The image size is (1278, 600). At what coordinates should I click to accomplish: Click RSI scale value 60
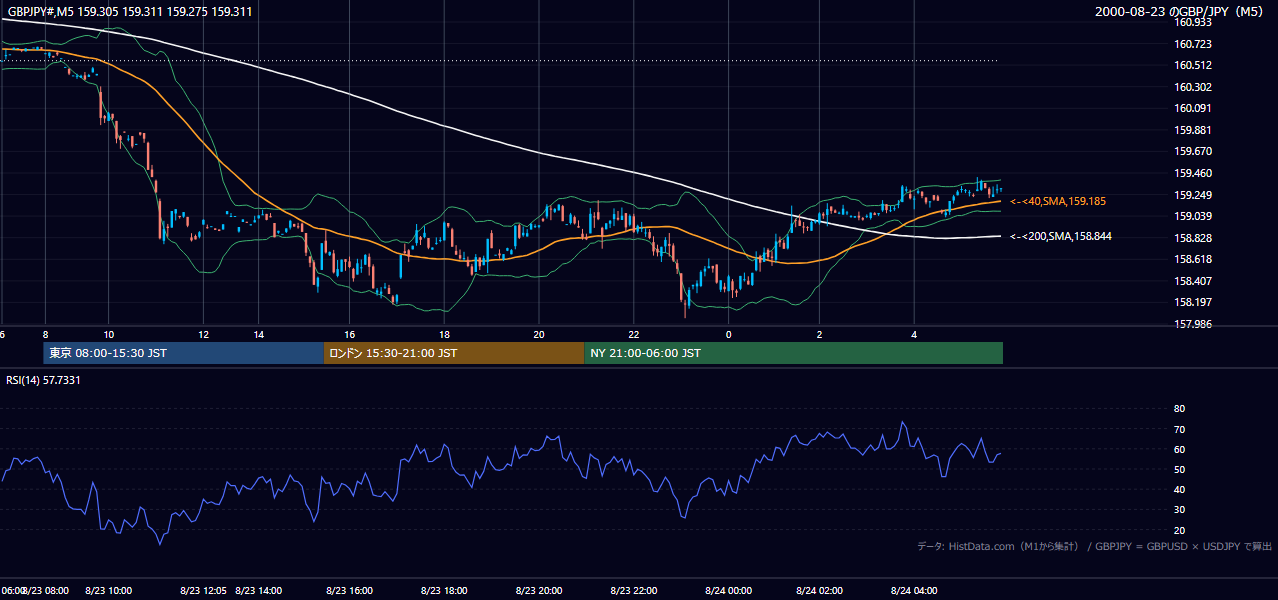point(1179,449)
